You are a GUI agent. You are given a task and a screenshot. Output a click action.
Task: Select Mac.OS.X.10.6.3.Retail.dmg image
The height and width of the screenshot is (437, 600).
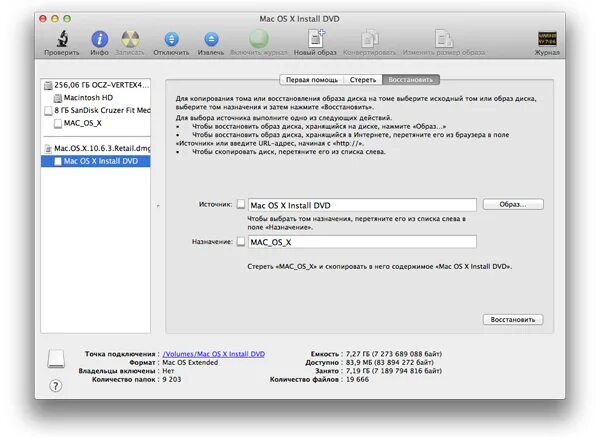click(96, 148)
